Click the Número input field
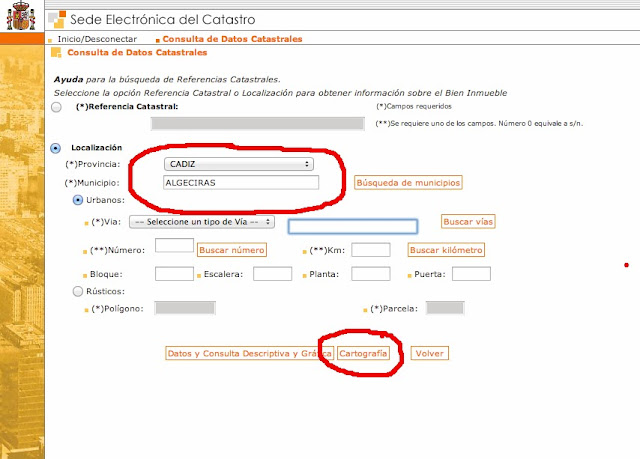Screen dimensions: 640x459 point(174,246)
